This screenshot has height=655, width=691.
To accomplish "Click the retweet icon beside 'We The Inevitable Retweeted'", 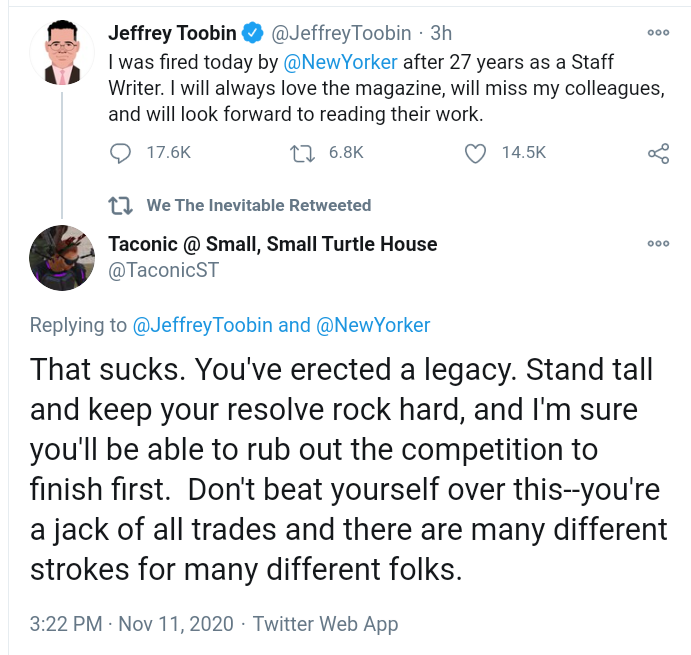I will point(121,205).
